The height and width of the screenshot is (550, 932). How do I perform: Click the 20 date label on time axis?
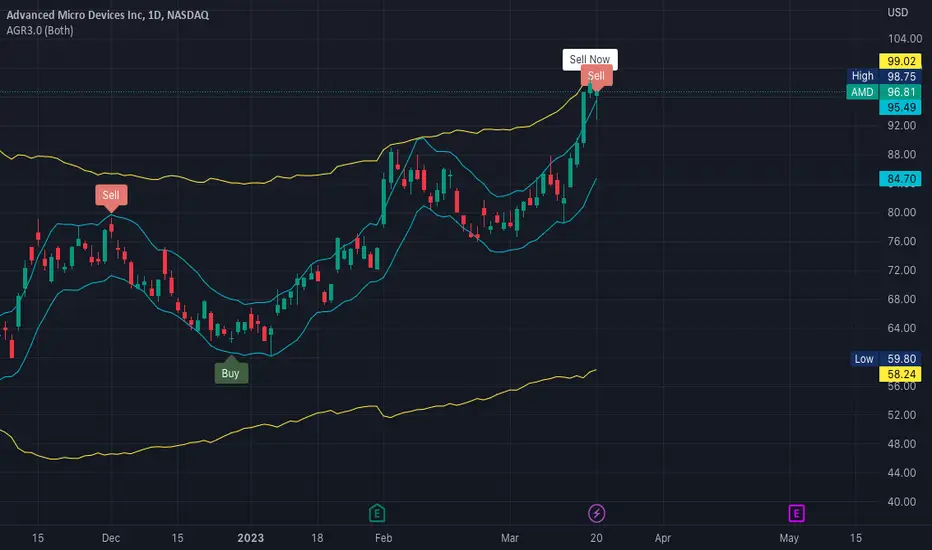pyautogui.click(x=596, y=538)
